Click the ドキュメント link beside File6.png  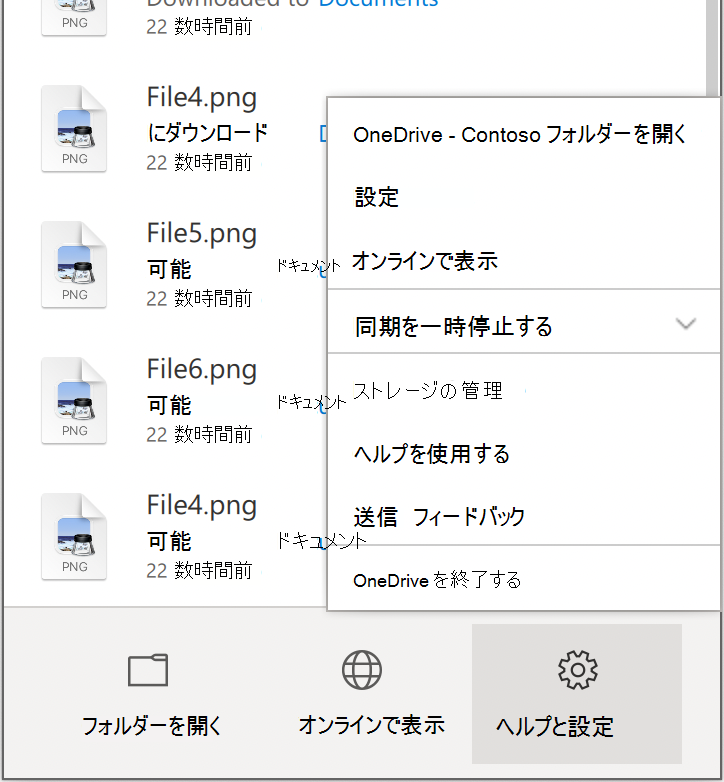coord(311,402)
